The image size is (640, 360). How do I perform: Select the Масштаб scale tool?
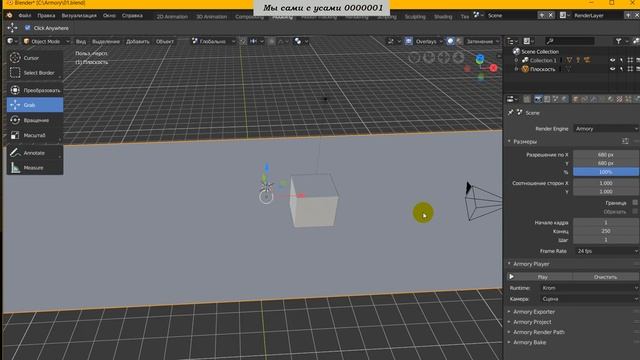pyautogui.click(x=35, y=135)
